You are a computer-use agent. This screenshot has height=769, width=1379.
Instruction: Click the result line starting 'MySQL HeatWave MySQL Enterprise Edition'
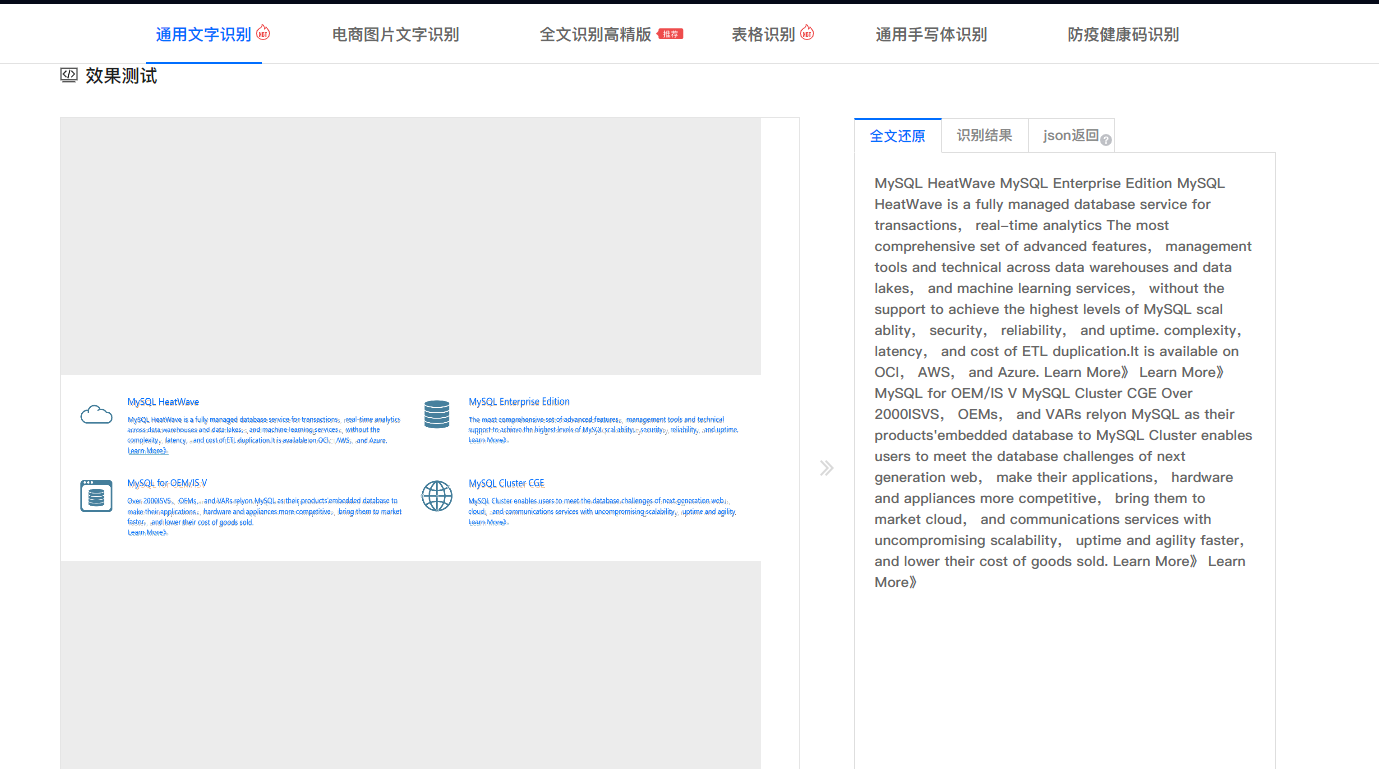(x=1049, y=183)
